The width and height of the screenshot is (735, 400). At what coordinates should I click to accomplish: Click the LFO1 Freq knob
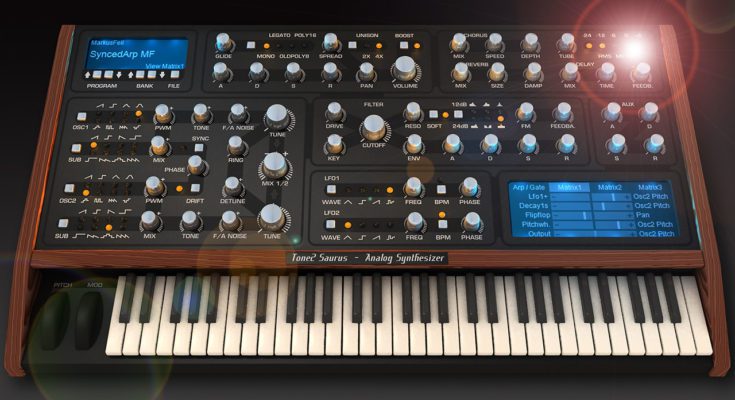coord(412,185)
